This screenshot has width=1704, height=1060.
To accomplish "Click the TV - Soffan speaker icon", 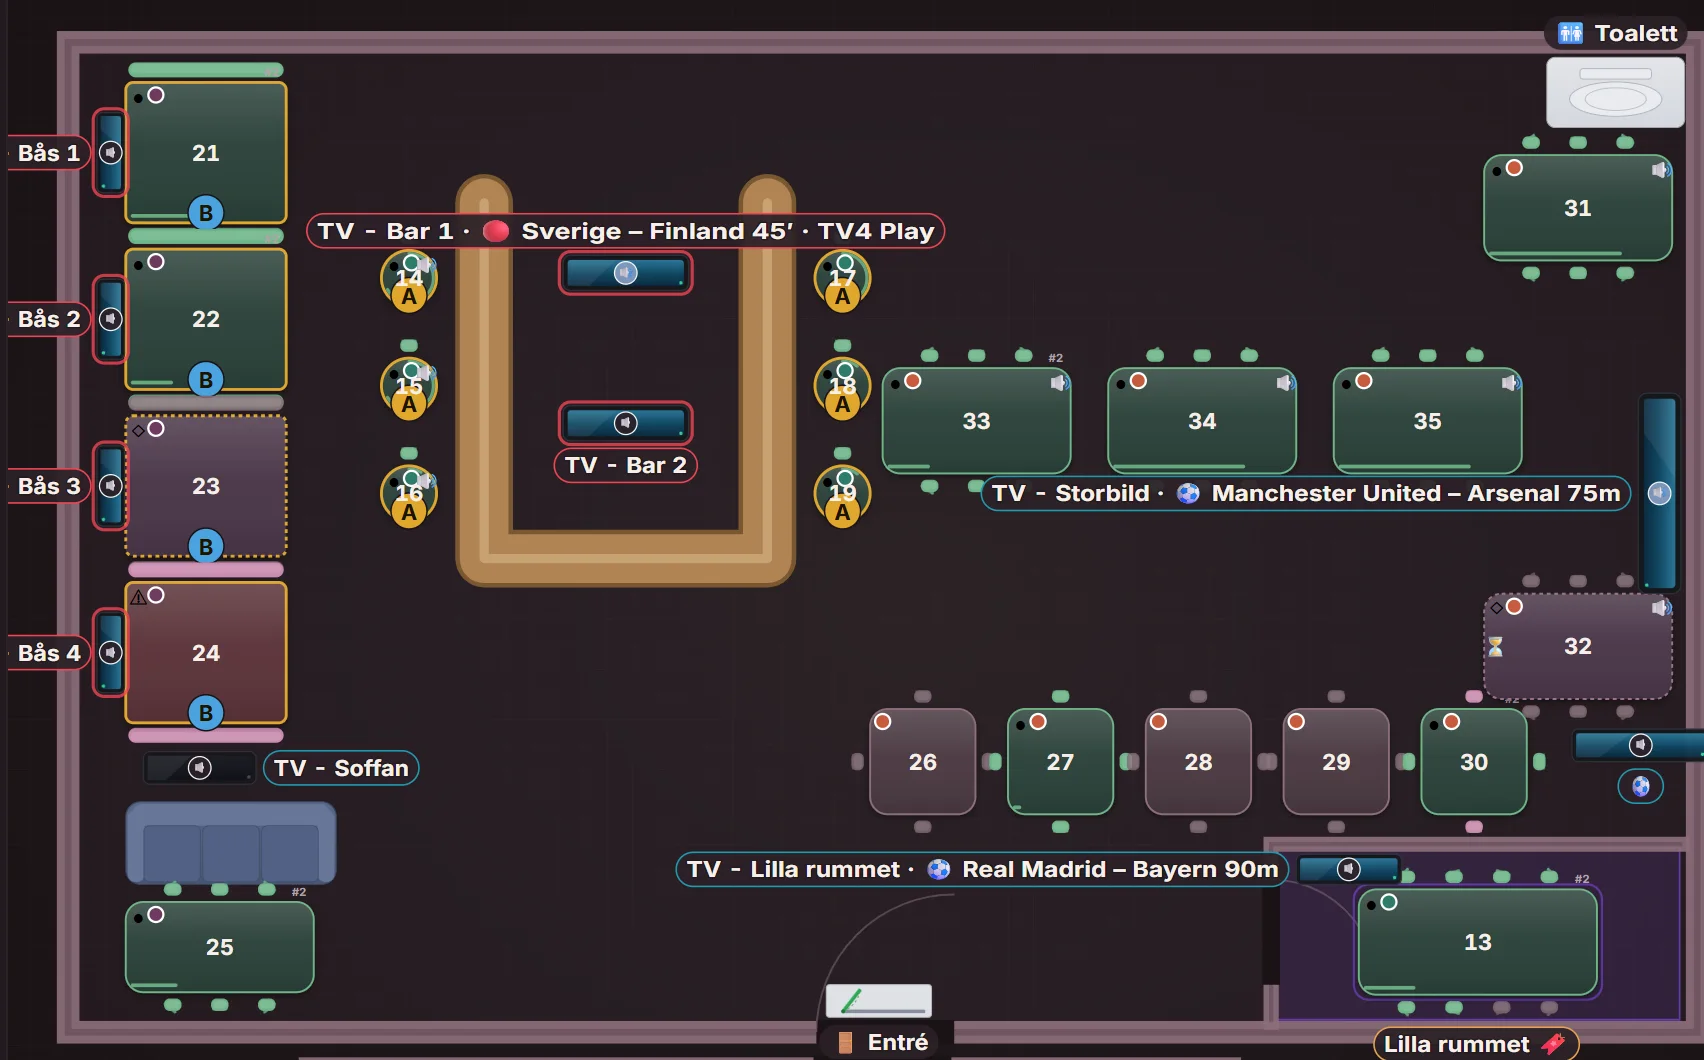I will pos(200,768).
